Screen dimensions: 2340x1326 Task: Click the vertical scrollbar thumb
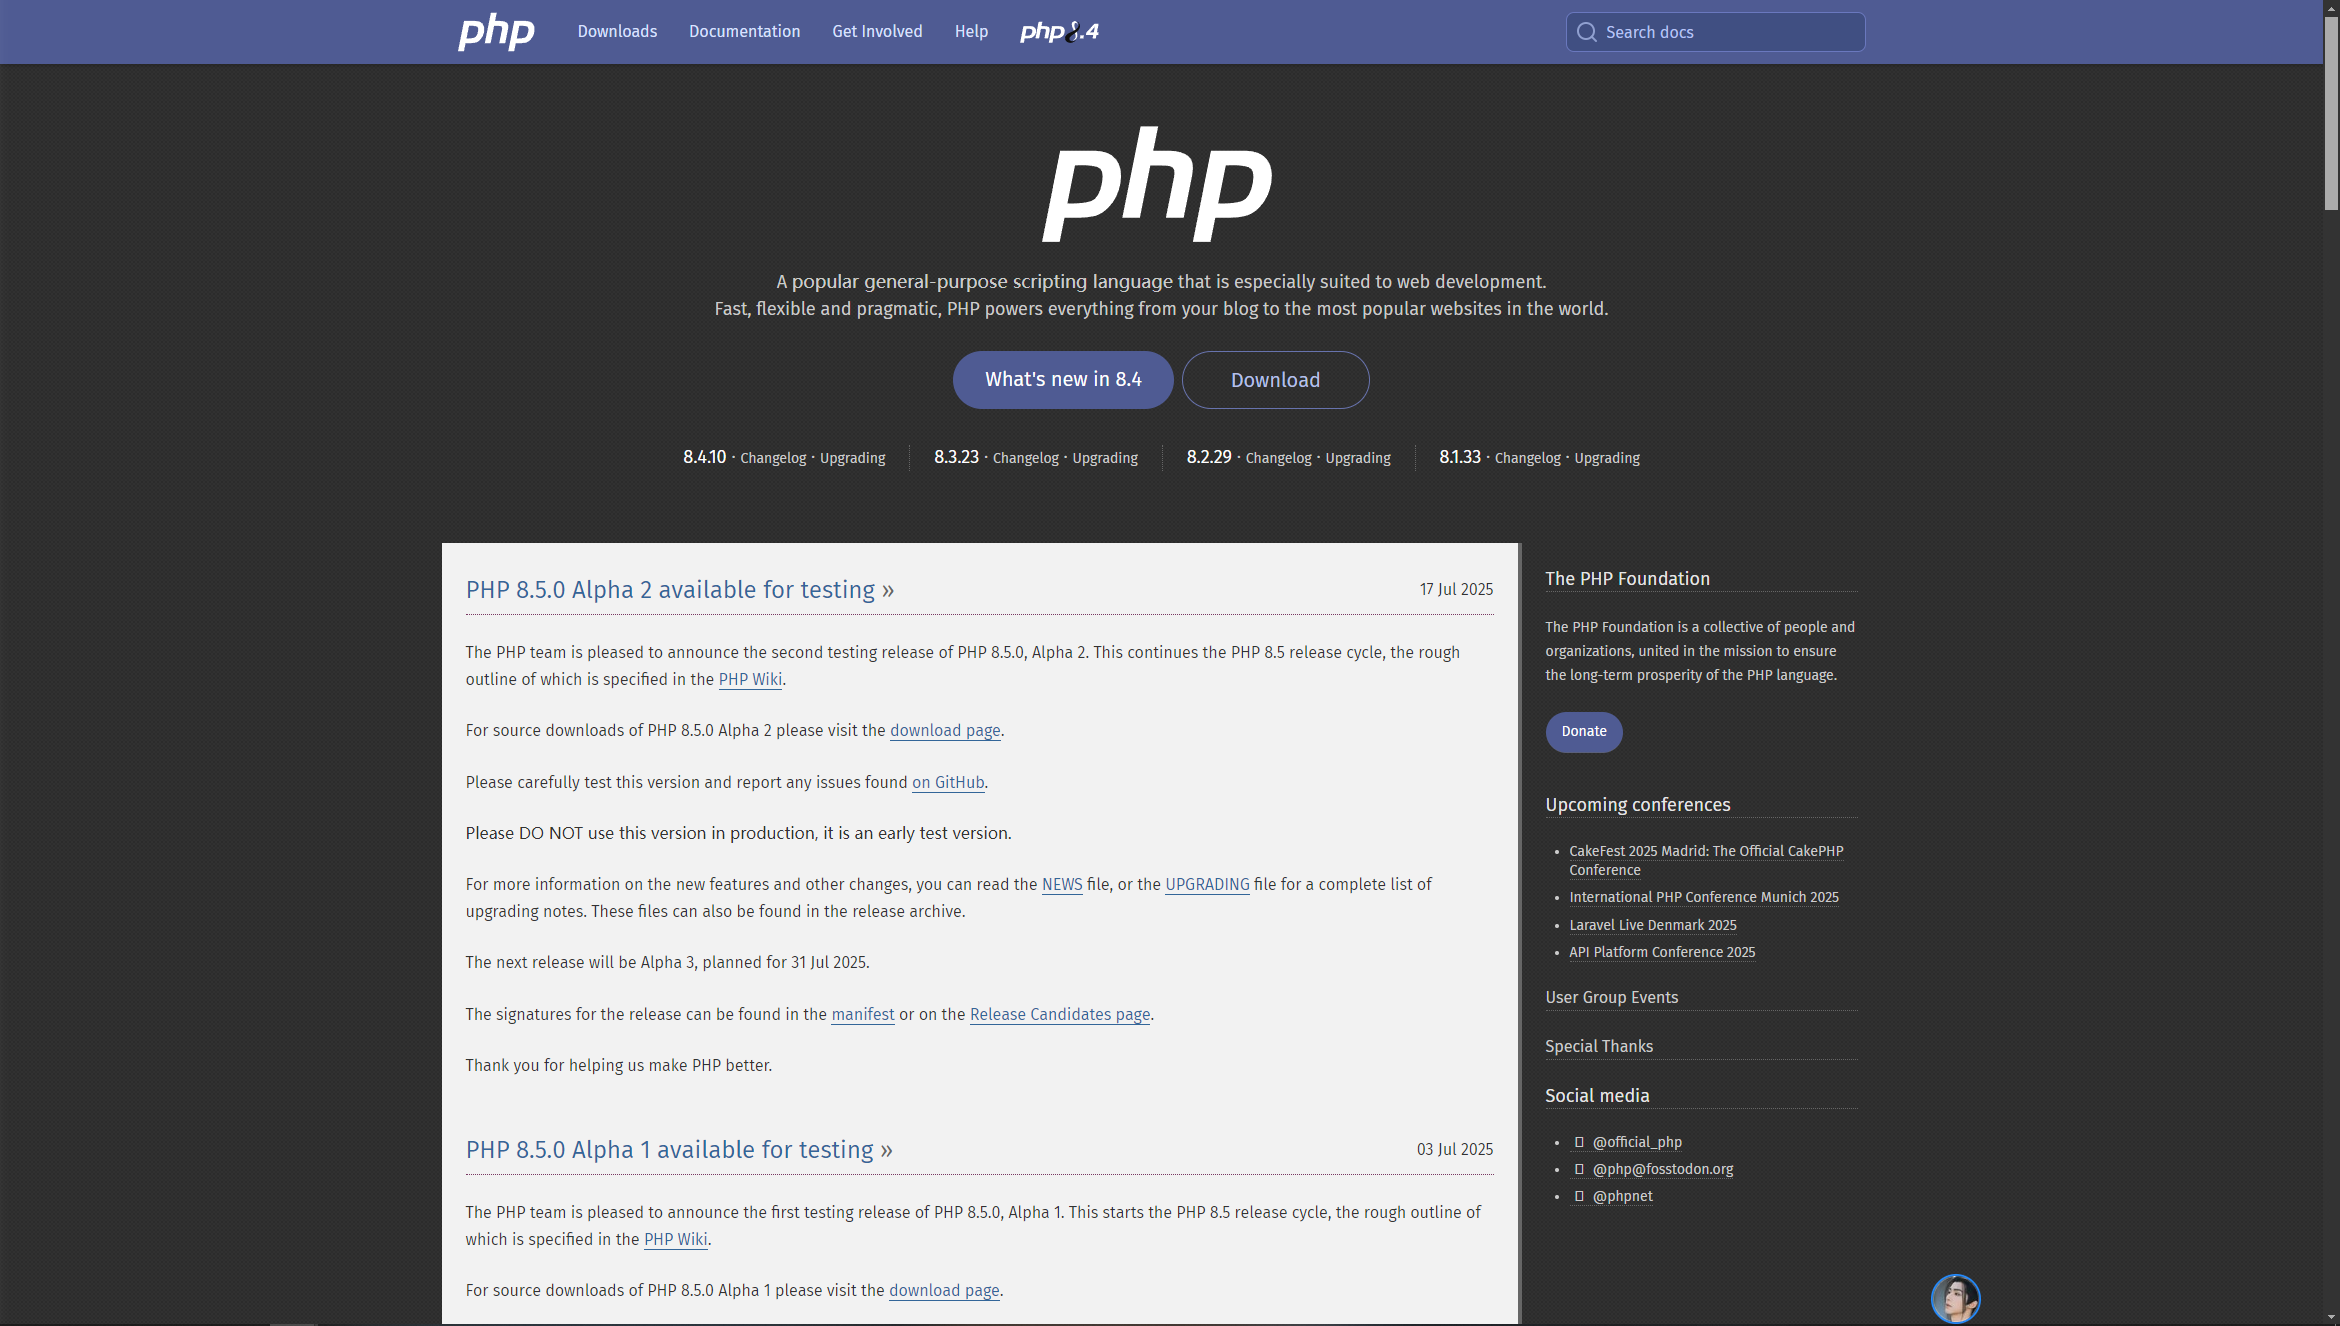tap(2331, 112)
